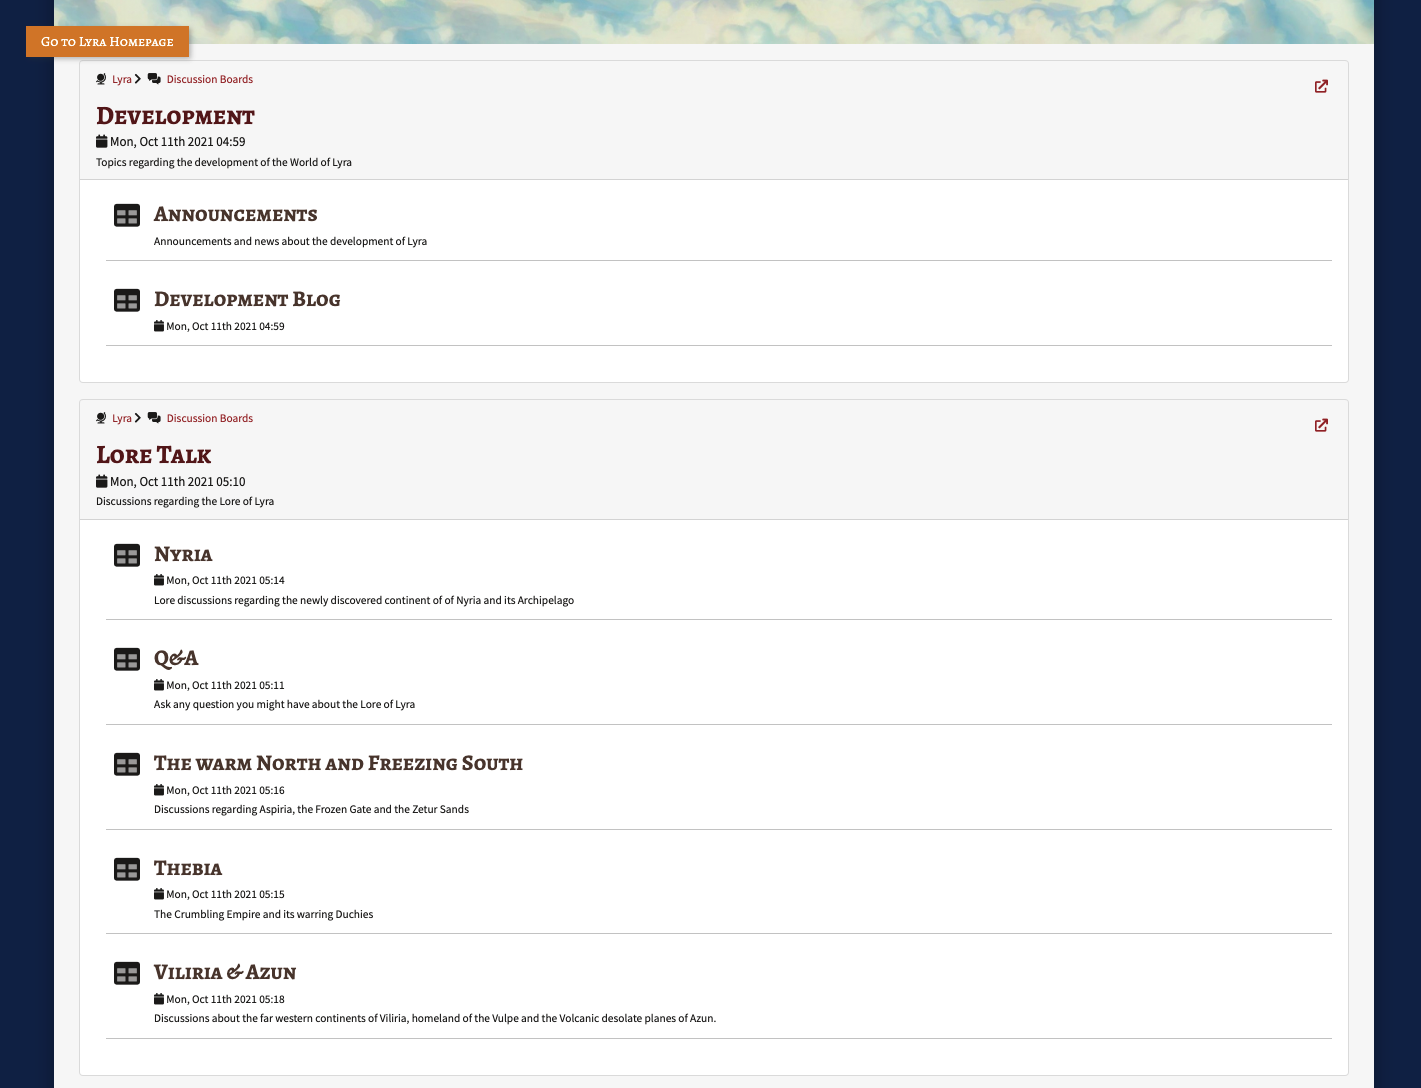Click the board icon beside Thebia

127,870
